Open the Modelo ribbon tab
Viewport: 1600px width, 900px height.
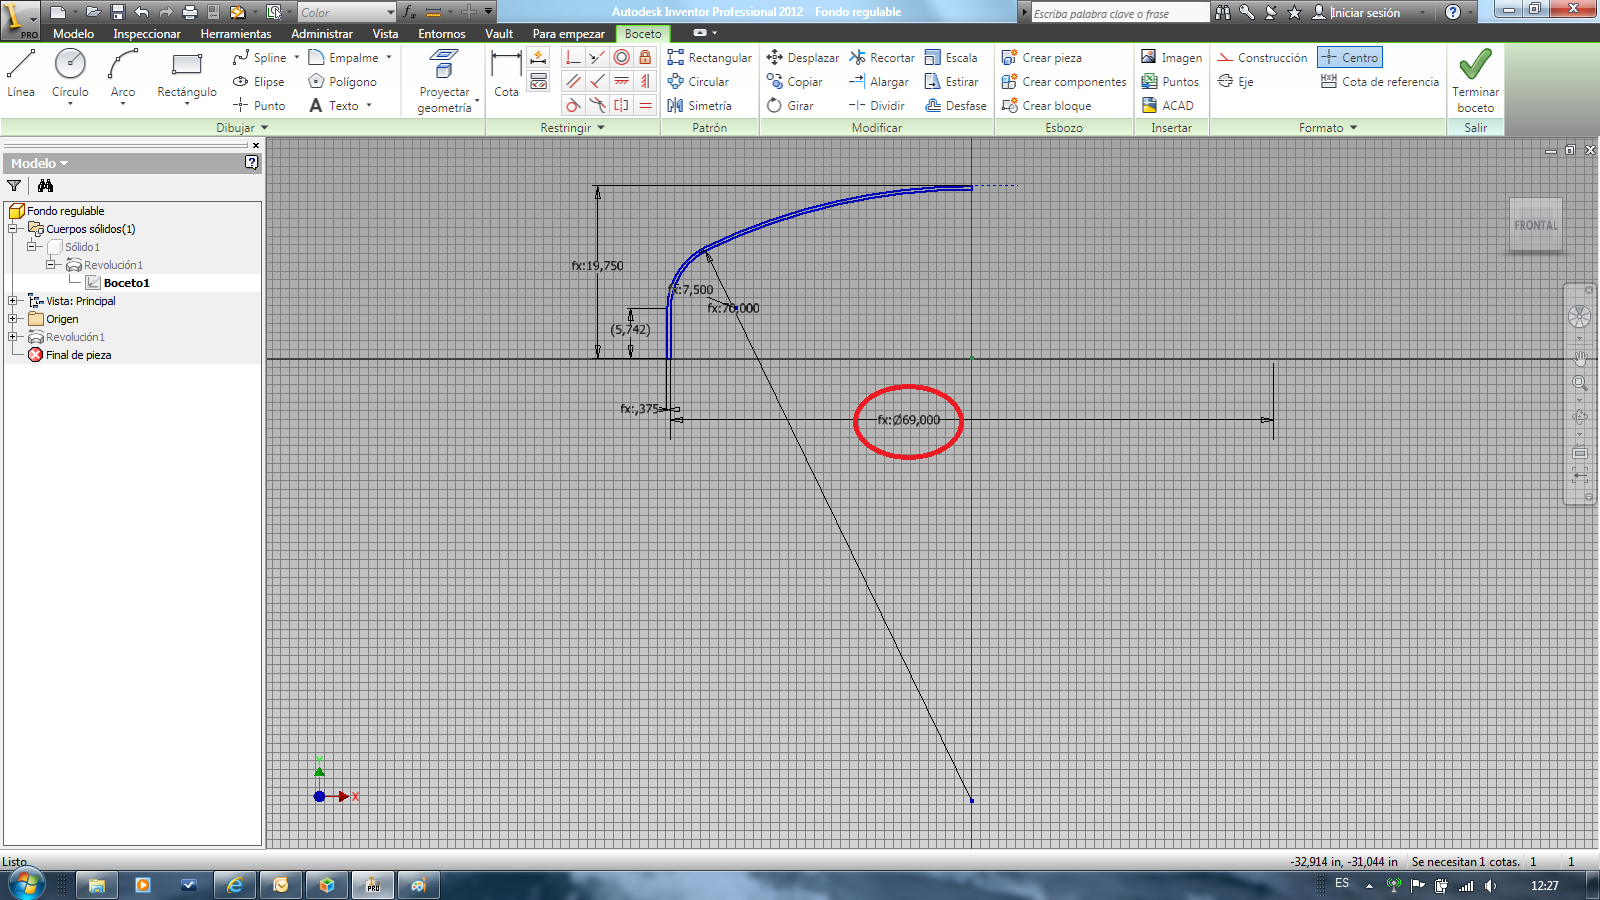(73, 34)
